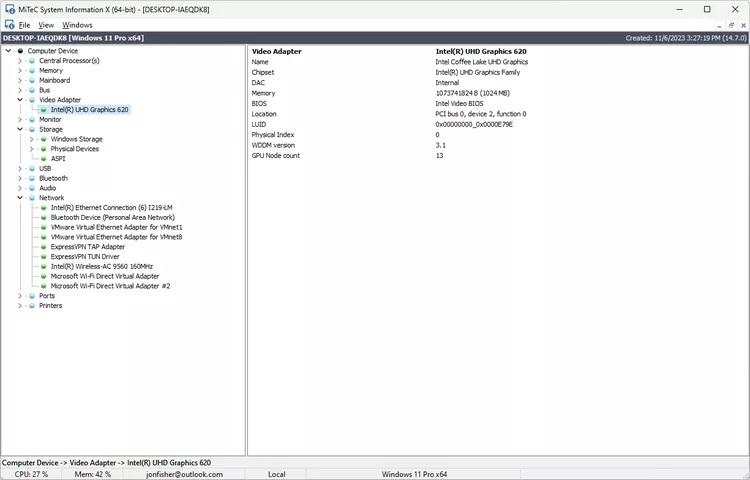Click the Computer Device root node icon
The width and height of the screenshot is (750, 480).
pos(20,51)
